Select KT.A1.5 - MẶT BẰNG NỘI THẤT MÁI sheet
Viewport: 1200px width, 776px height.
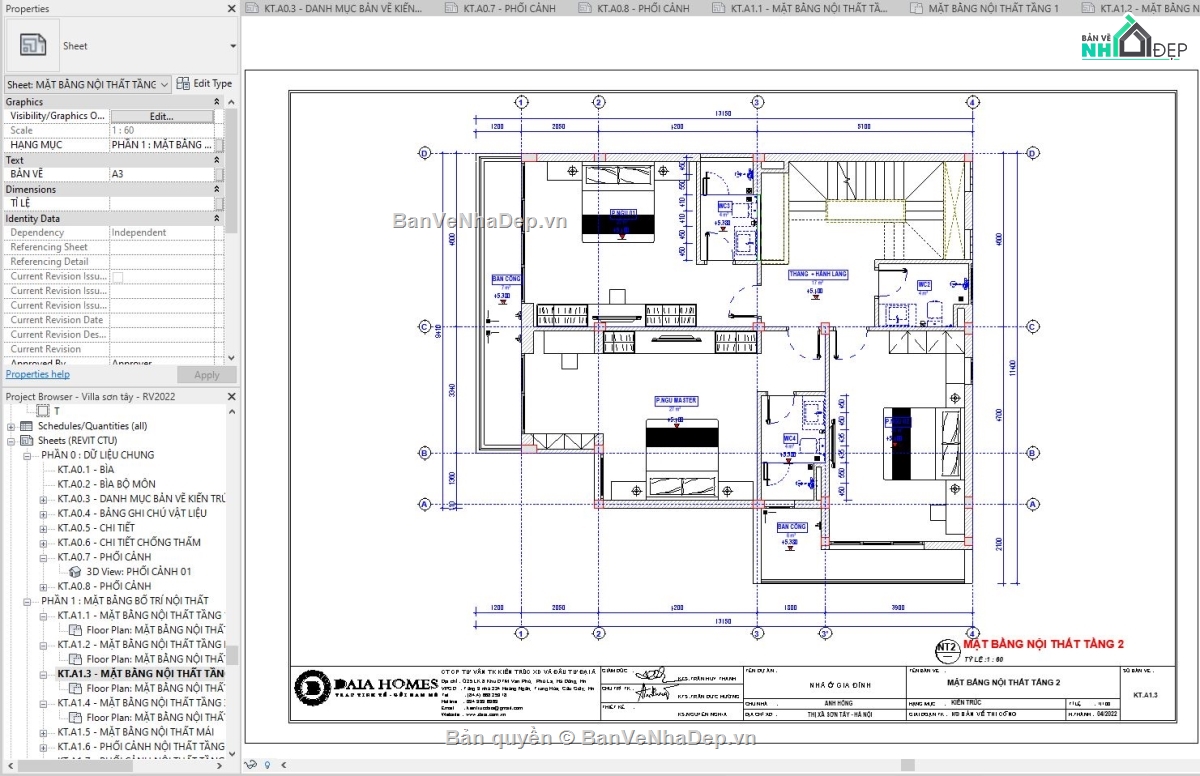pos(135,732)
